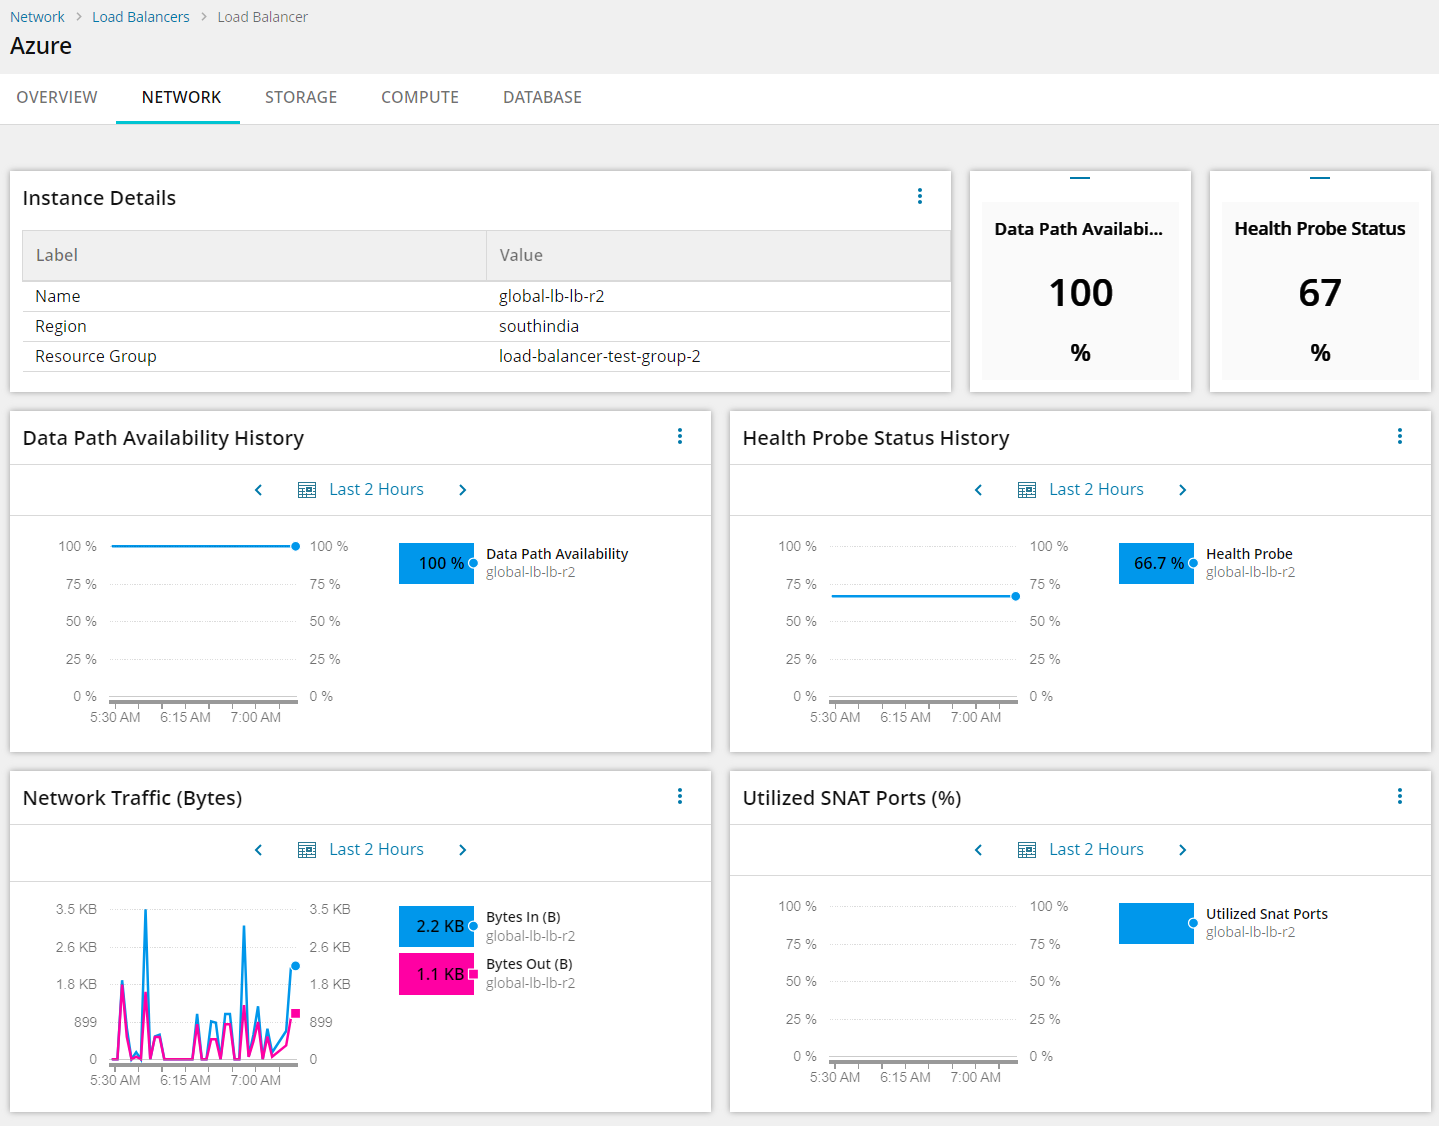Viewport: 1439px width, 1126px height.
Task: Open the COMPUTE tab
Action: pyautogui.click(x=420, y=97)
